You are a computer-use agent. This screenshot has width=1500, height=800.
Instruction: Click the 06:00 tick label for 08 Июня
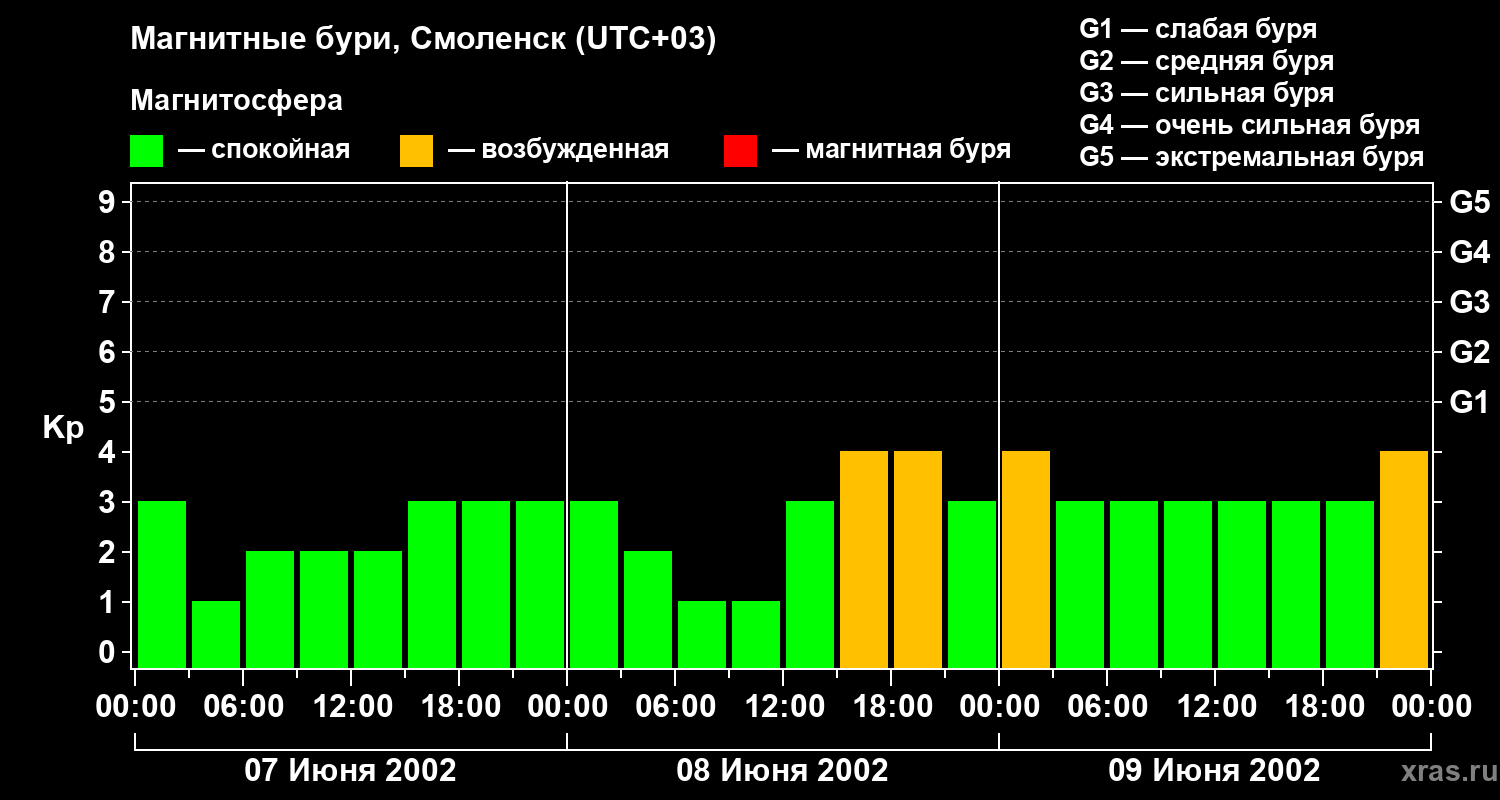pos(675,707)
